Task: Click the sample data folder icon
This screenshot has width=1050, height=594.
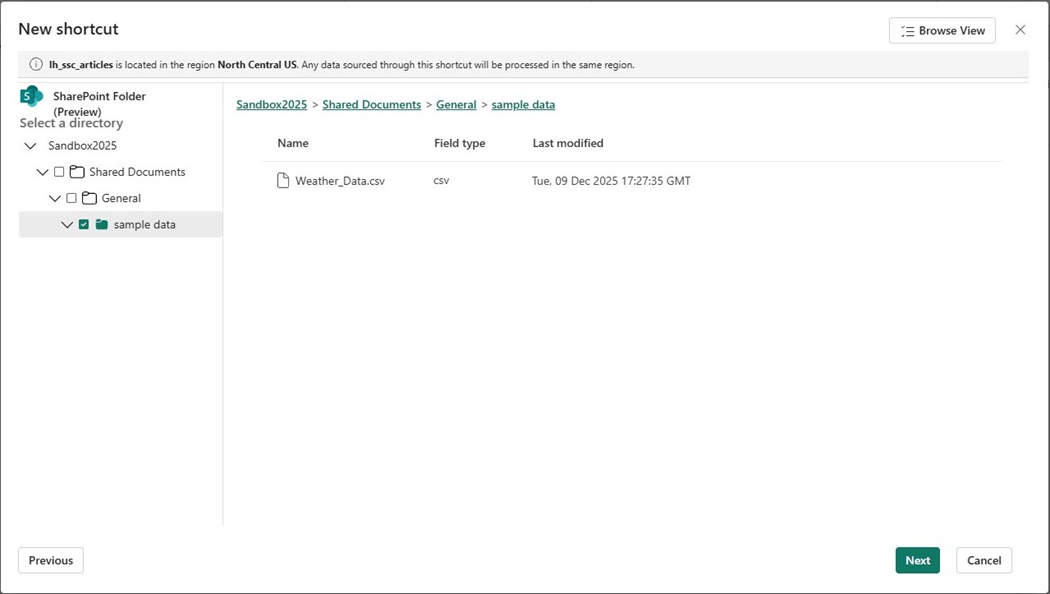Action: point(102,224)
